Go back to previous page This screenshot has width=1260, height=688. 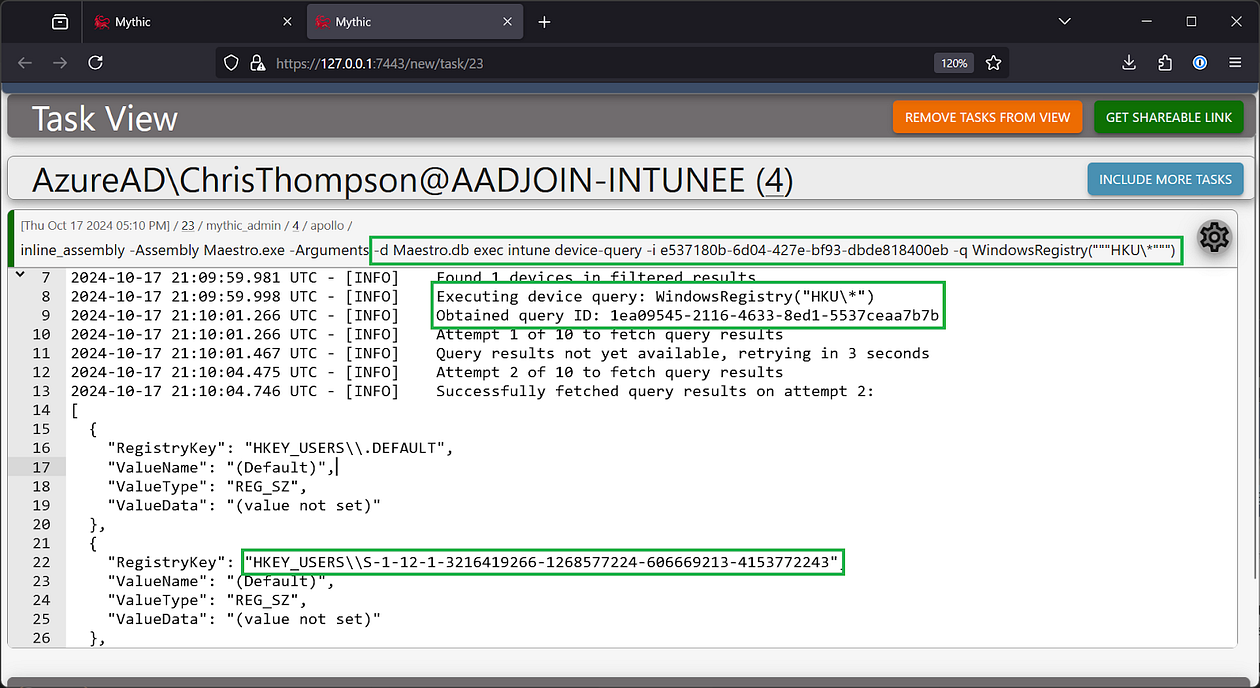[25, 62]
